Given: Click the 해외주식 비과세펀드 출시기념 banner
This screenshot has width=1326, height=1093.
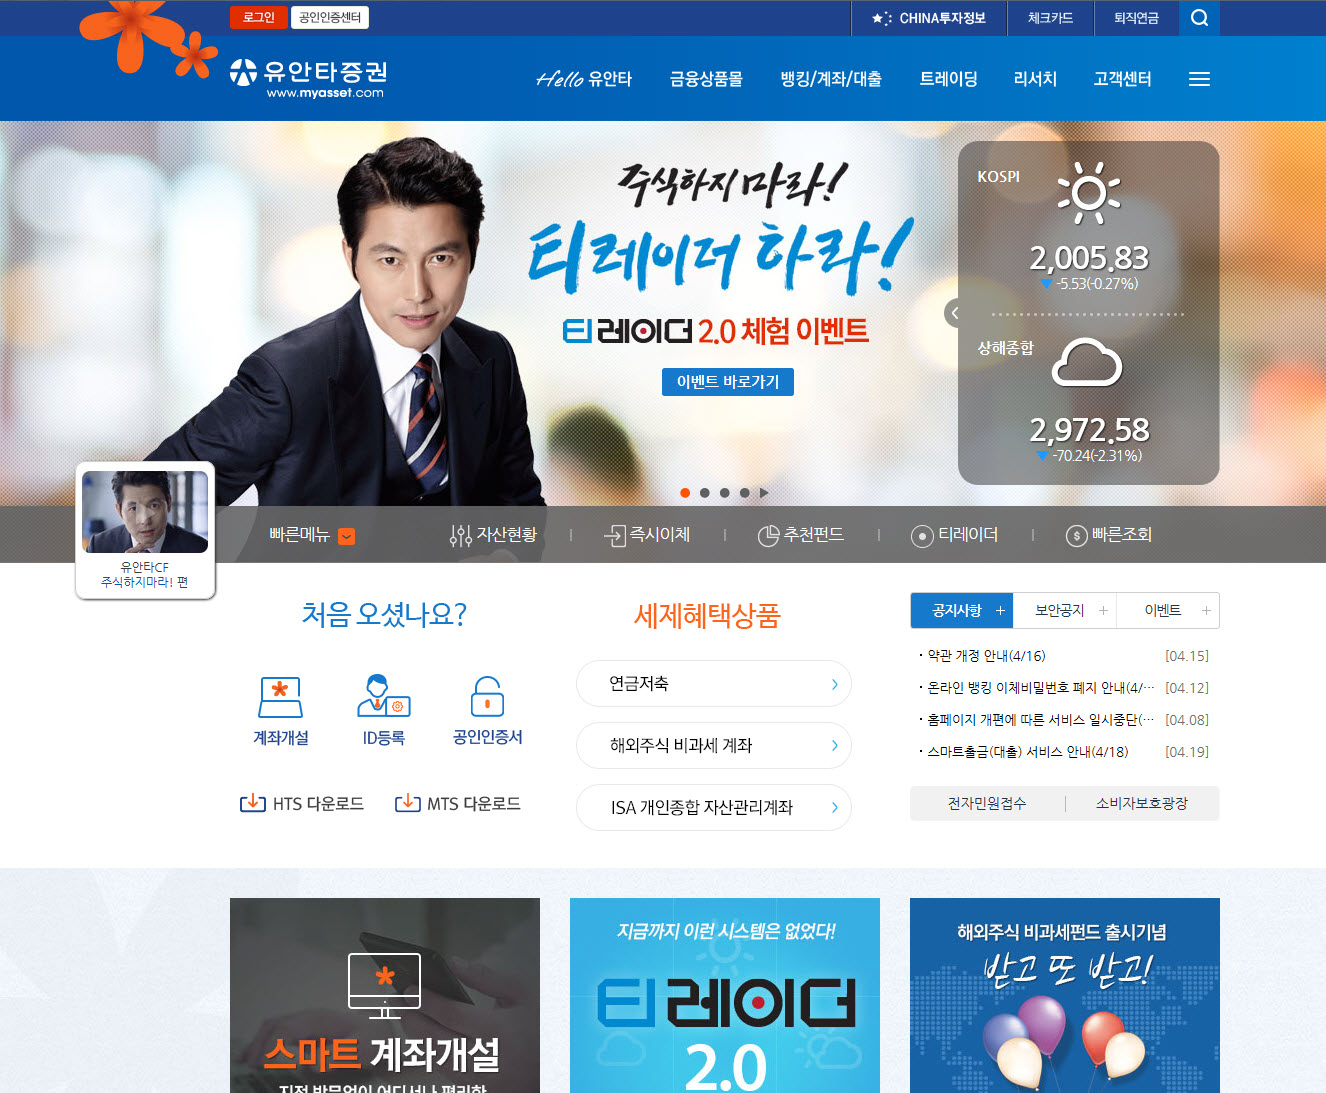Looking at the screenshot, I should point(1065,996).
